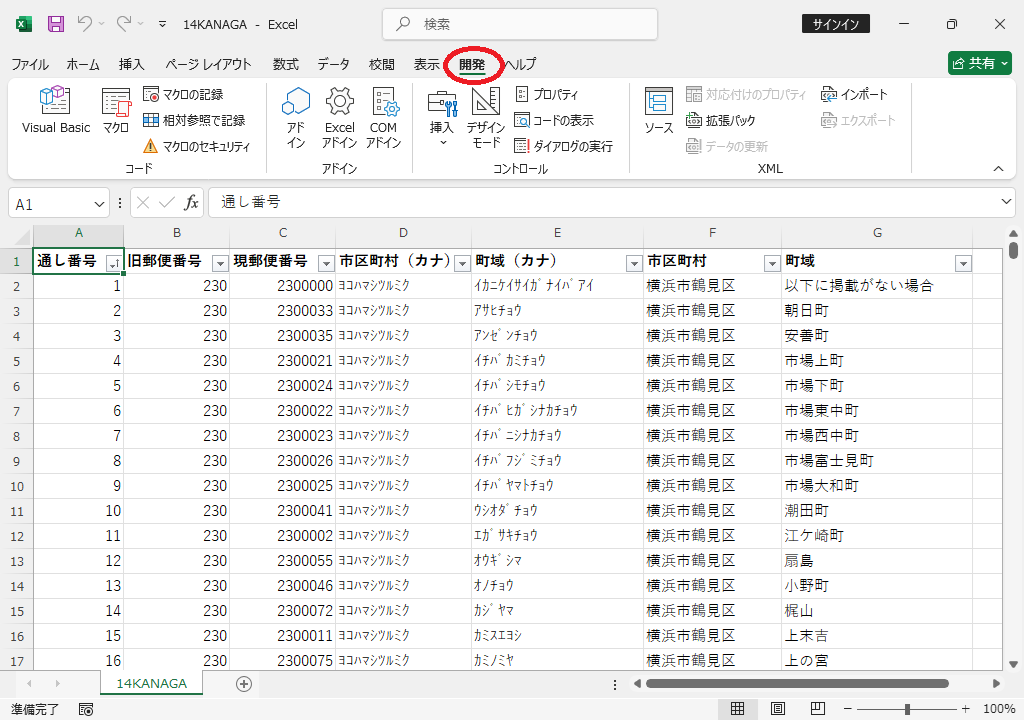Open the ファイル tab
Image resolution: width=1024 pixels, height=720 pixels.
(30, 64)
